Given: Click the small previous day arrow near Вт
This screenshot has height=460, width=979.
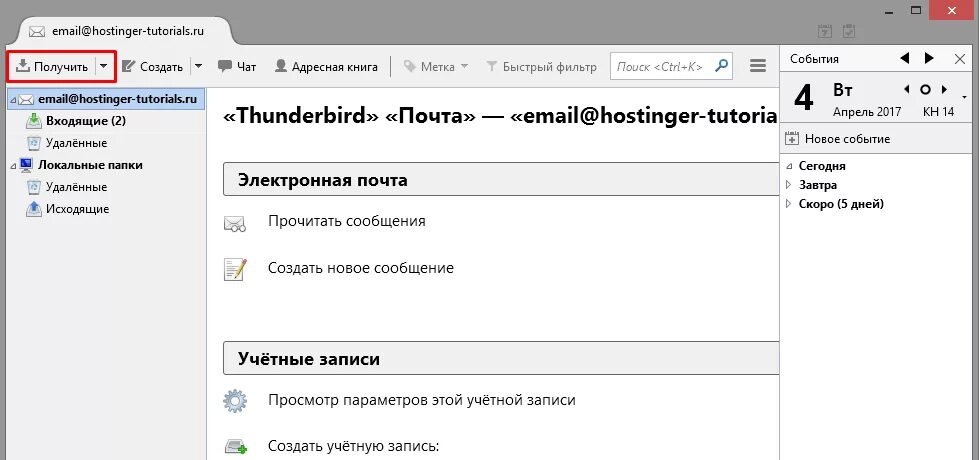Looking at the screenshot, I should [907, 89].
